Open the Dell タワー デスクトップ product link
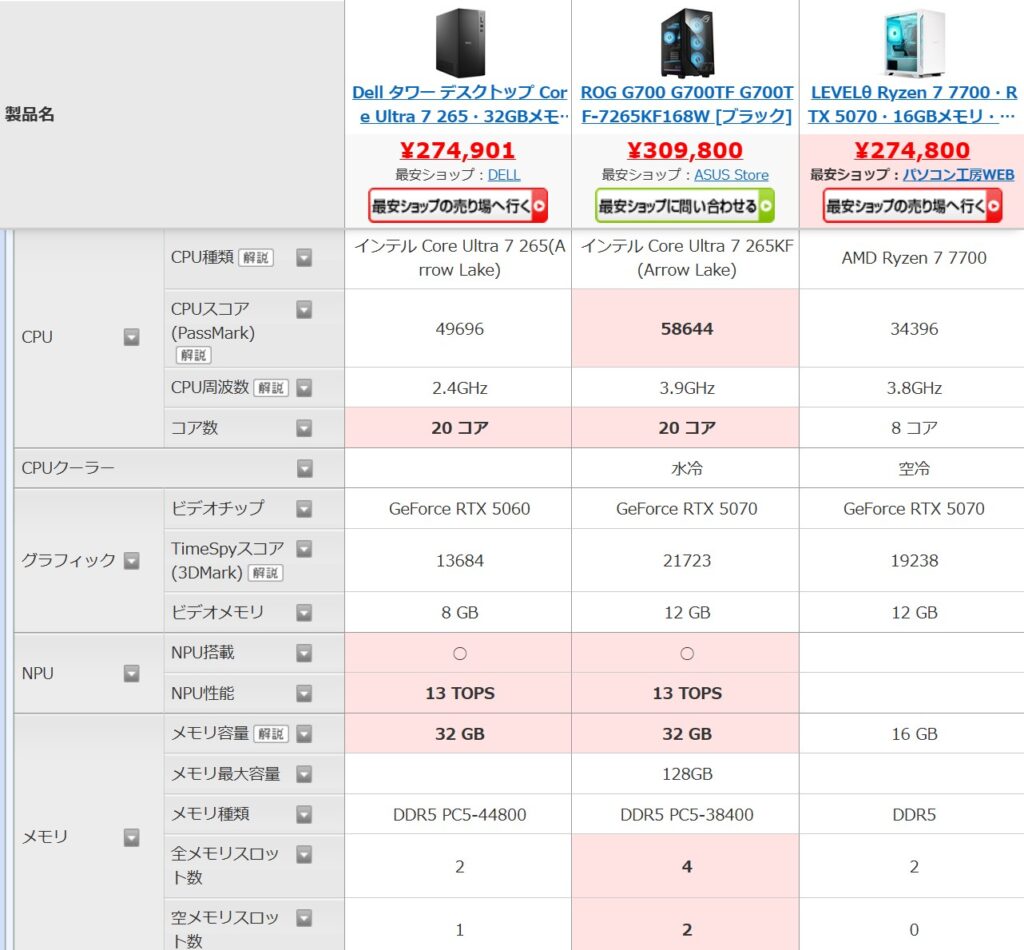The width and height of the screenshot is (1024, 950). 458,105
